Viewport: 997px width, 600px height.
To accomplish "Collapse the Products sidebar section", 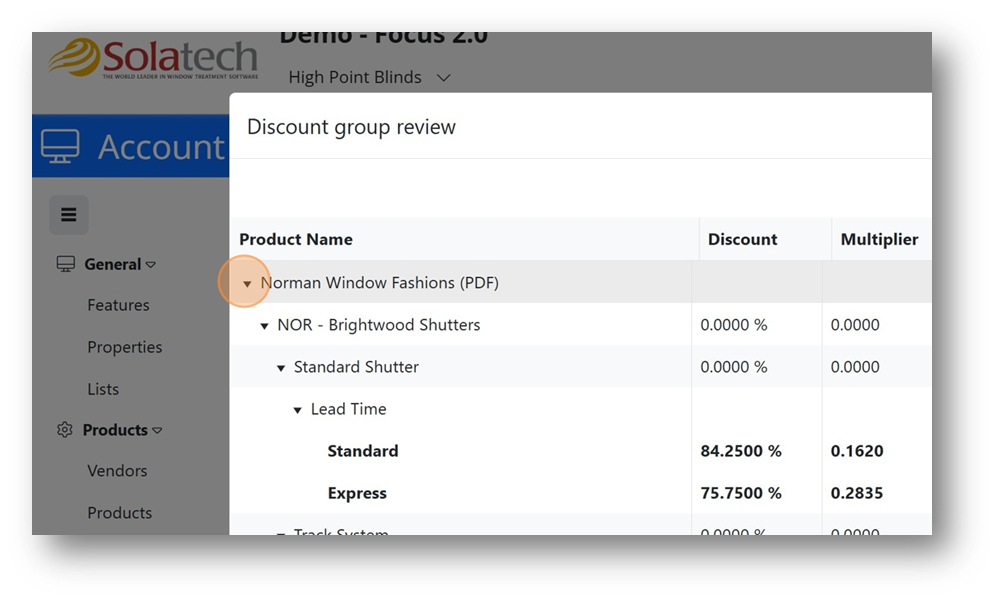I will point(157,430).
